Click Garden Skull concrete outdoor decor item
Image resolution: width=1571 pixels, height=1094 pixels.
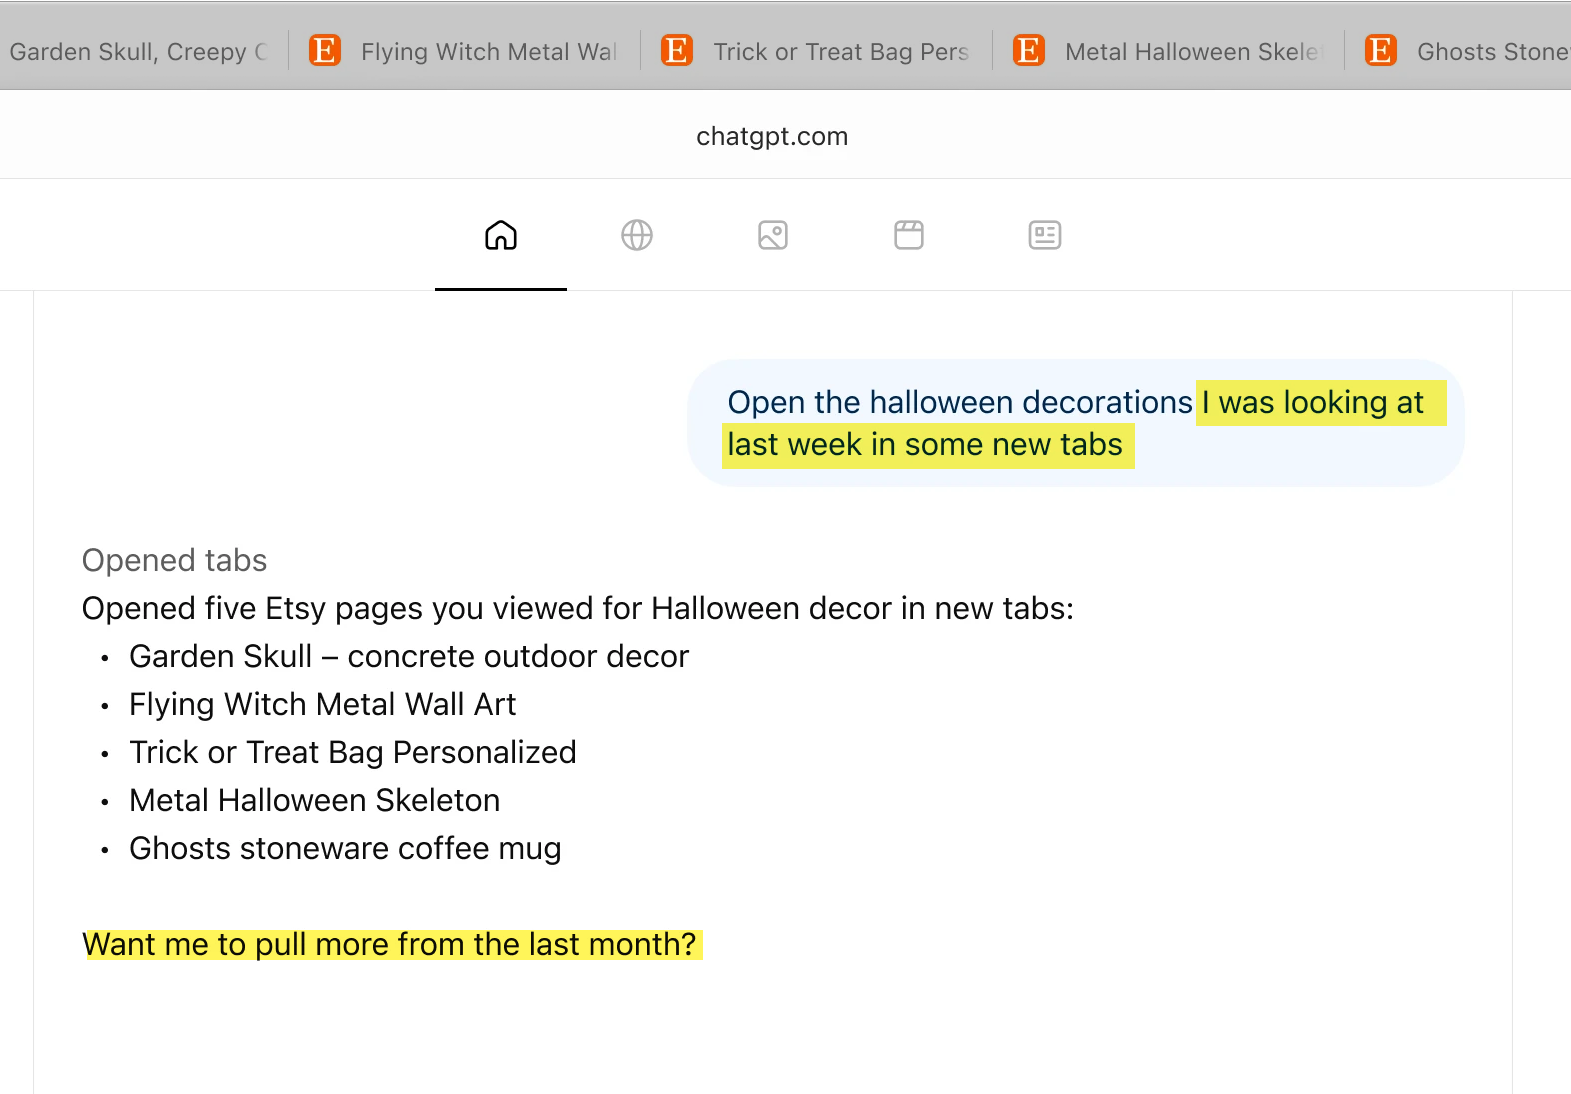[408, 656]
